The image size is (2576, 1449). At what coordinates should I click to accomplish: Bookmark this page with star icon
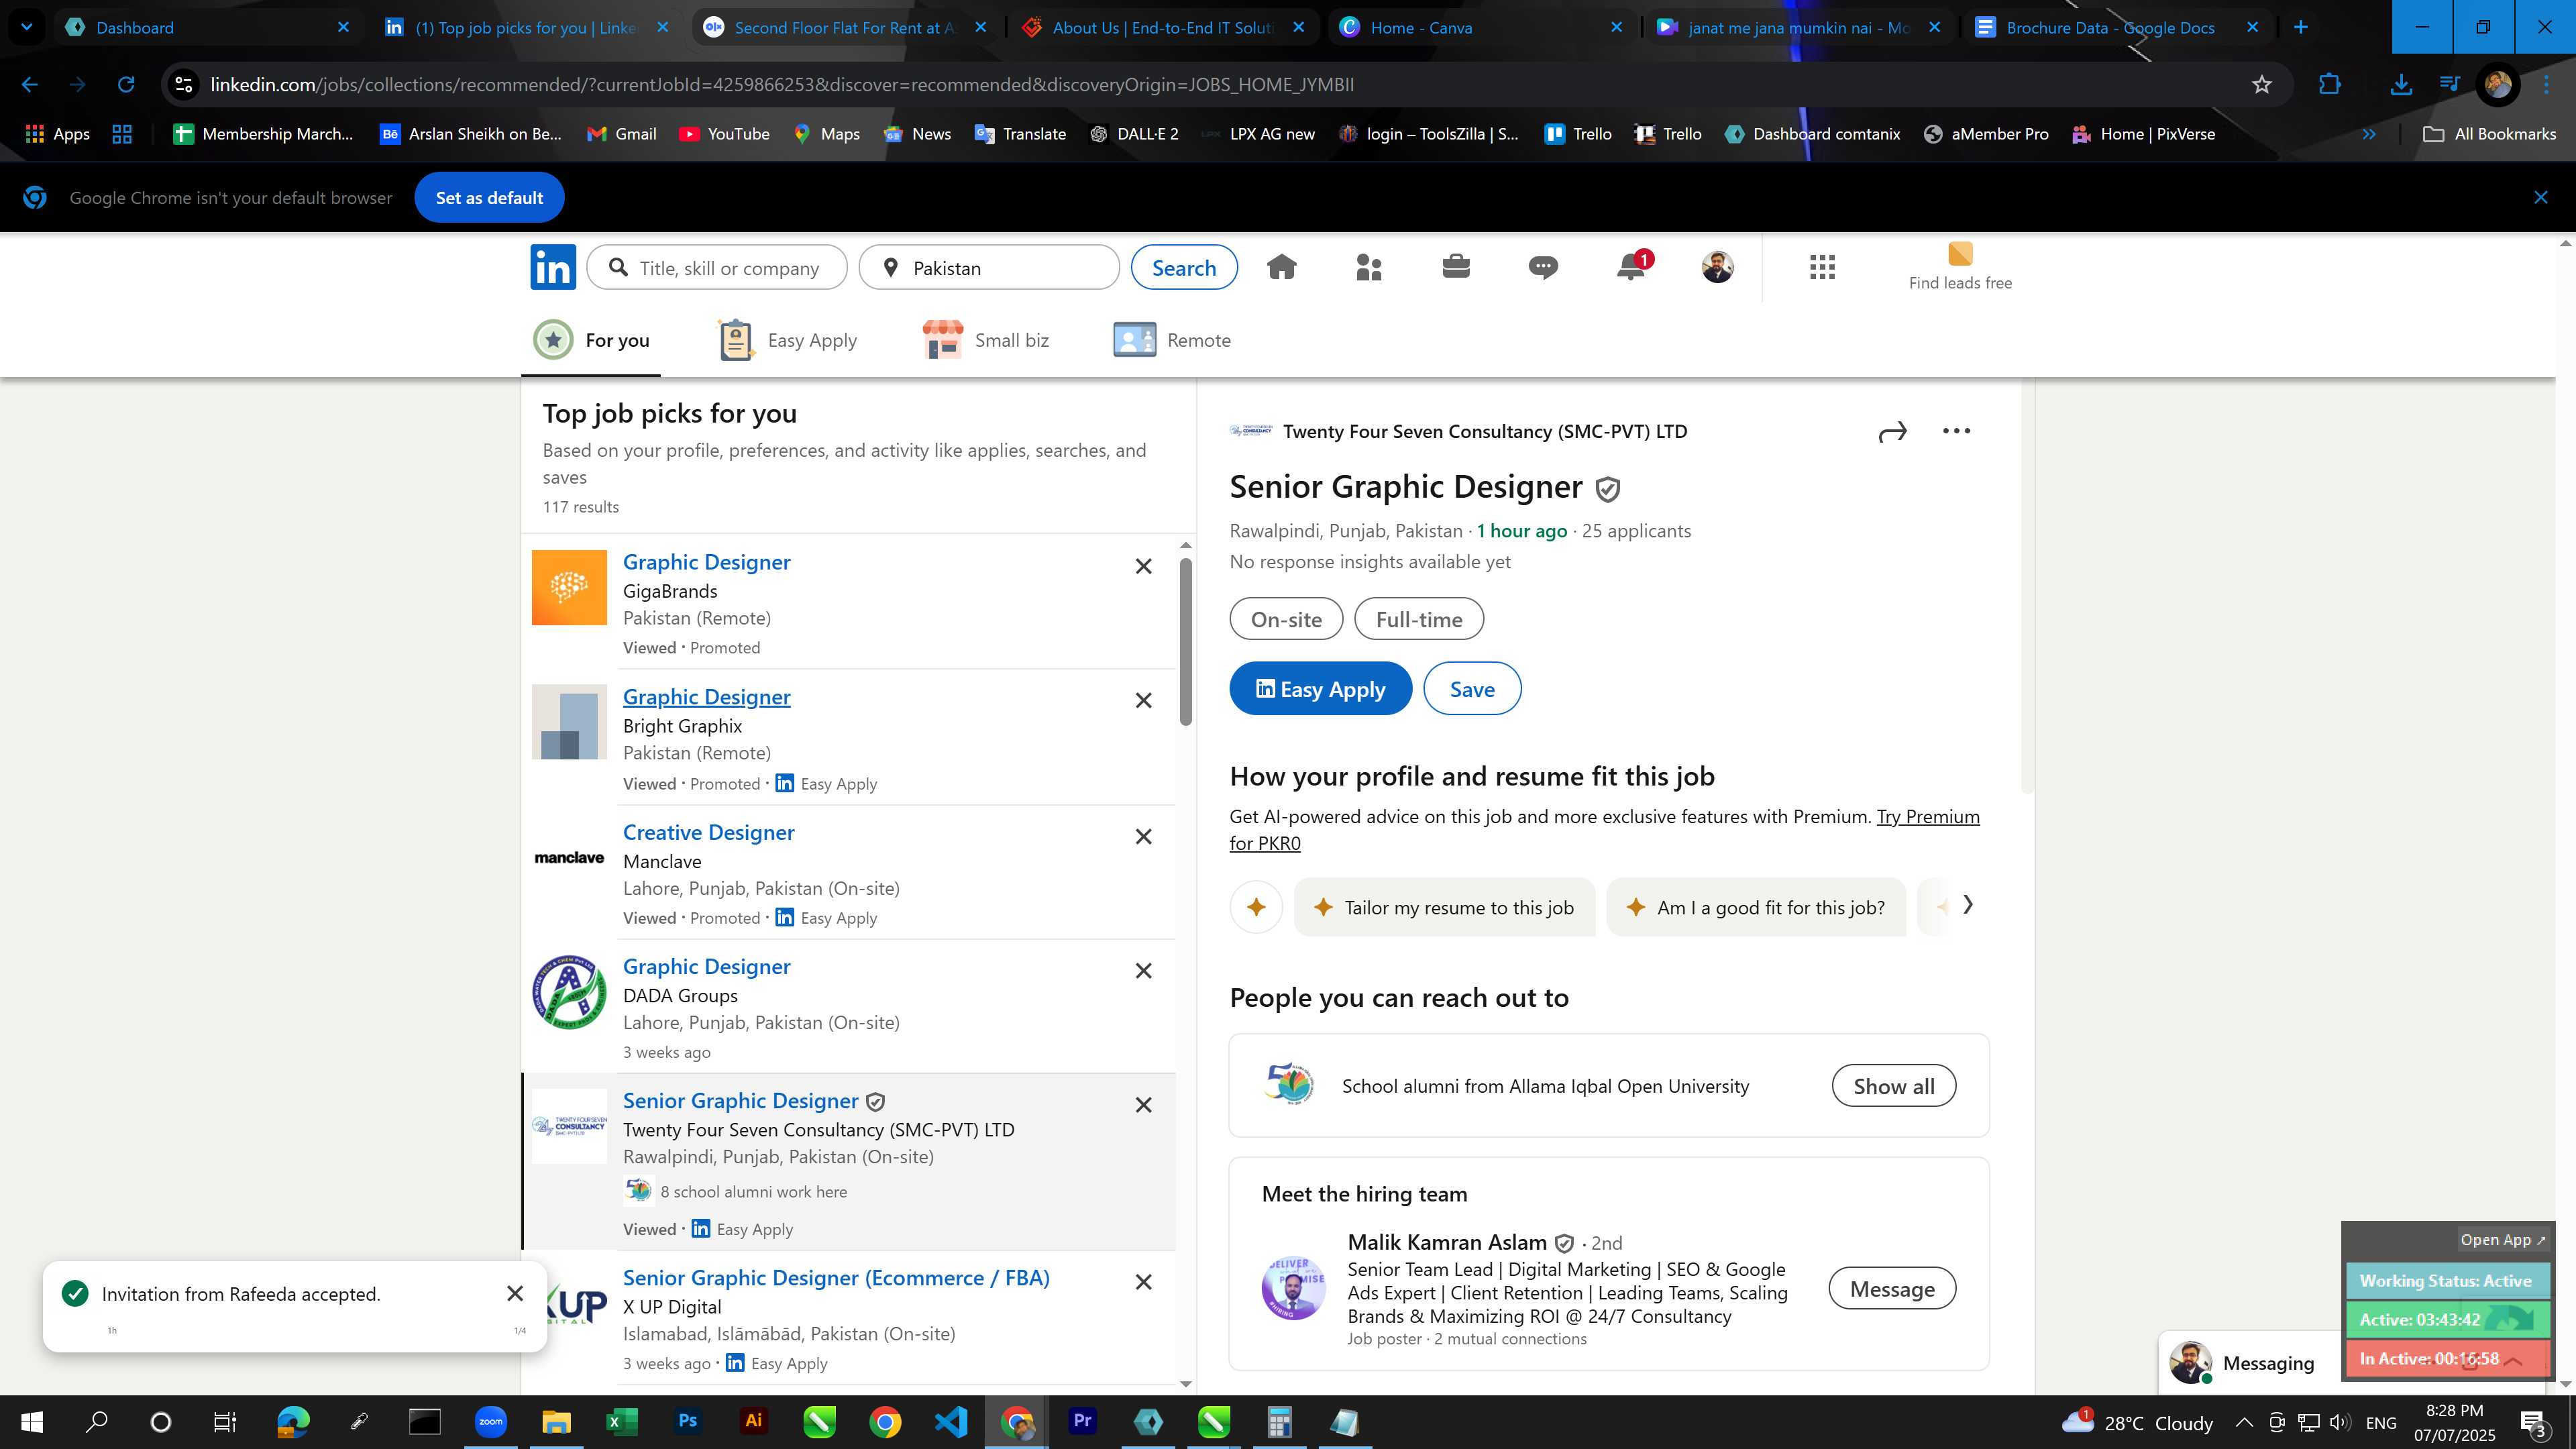pos(2262,85)
